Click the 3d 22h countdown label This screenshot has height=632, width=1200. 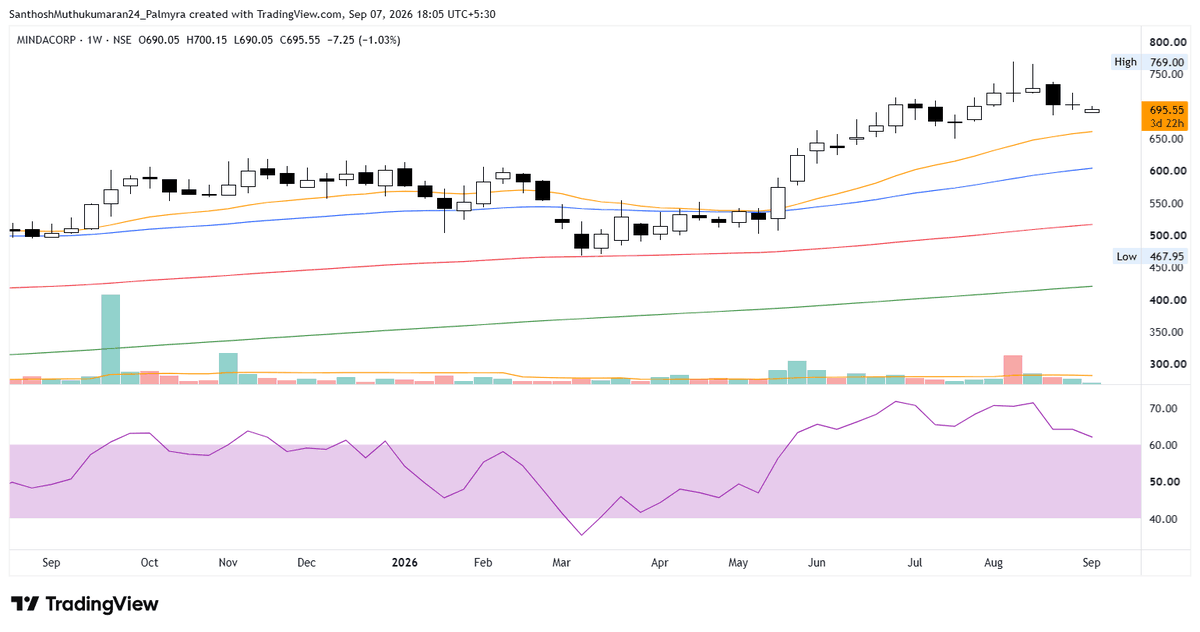tap(1167, 123)
